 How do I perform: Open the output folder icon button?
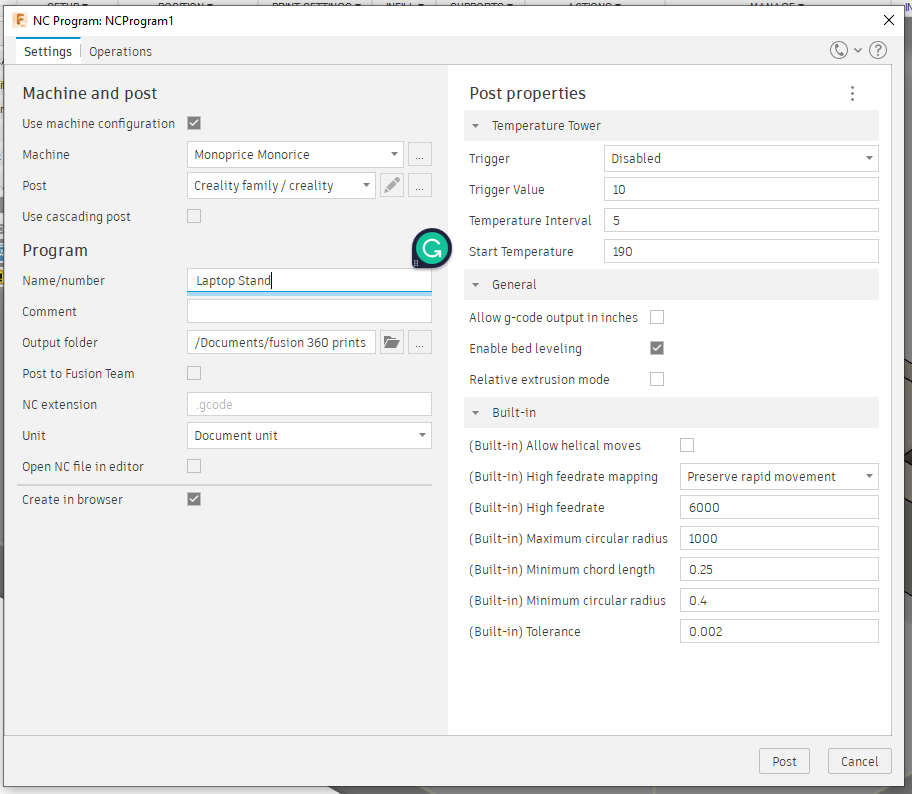pos(392,343)
